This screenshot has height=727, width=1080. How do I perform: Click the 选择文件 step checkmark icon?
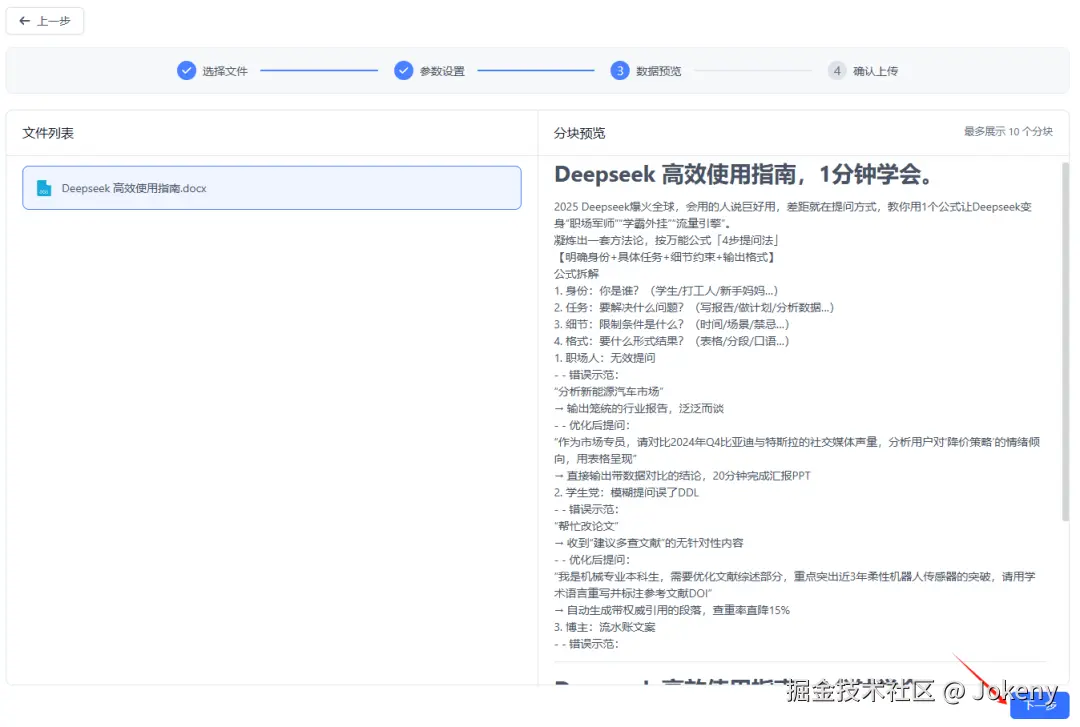(x=186, y=70)
